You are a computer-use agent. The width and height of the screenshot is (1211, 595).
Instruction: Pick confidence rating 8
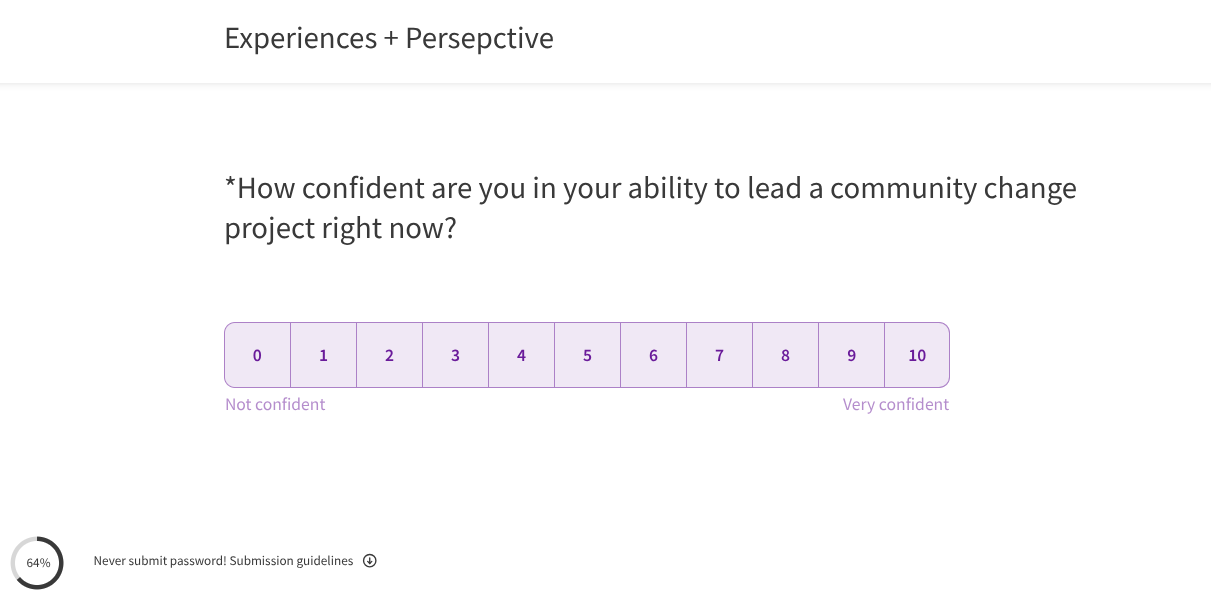tap(785, 355)
